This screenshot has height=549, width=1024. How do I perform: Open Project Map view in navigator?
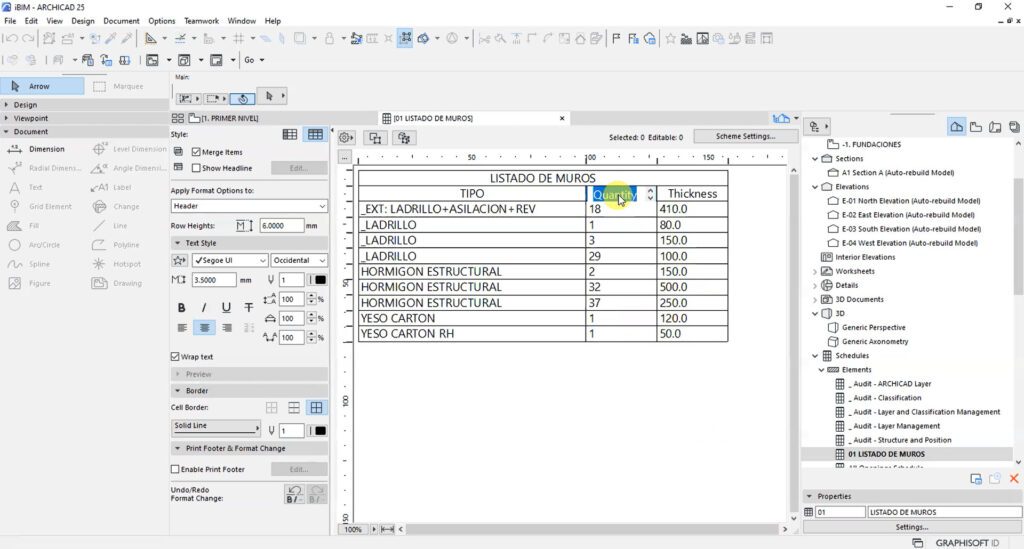tap(956, 127)
